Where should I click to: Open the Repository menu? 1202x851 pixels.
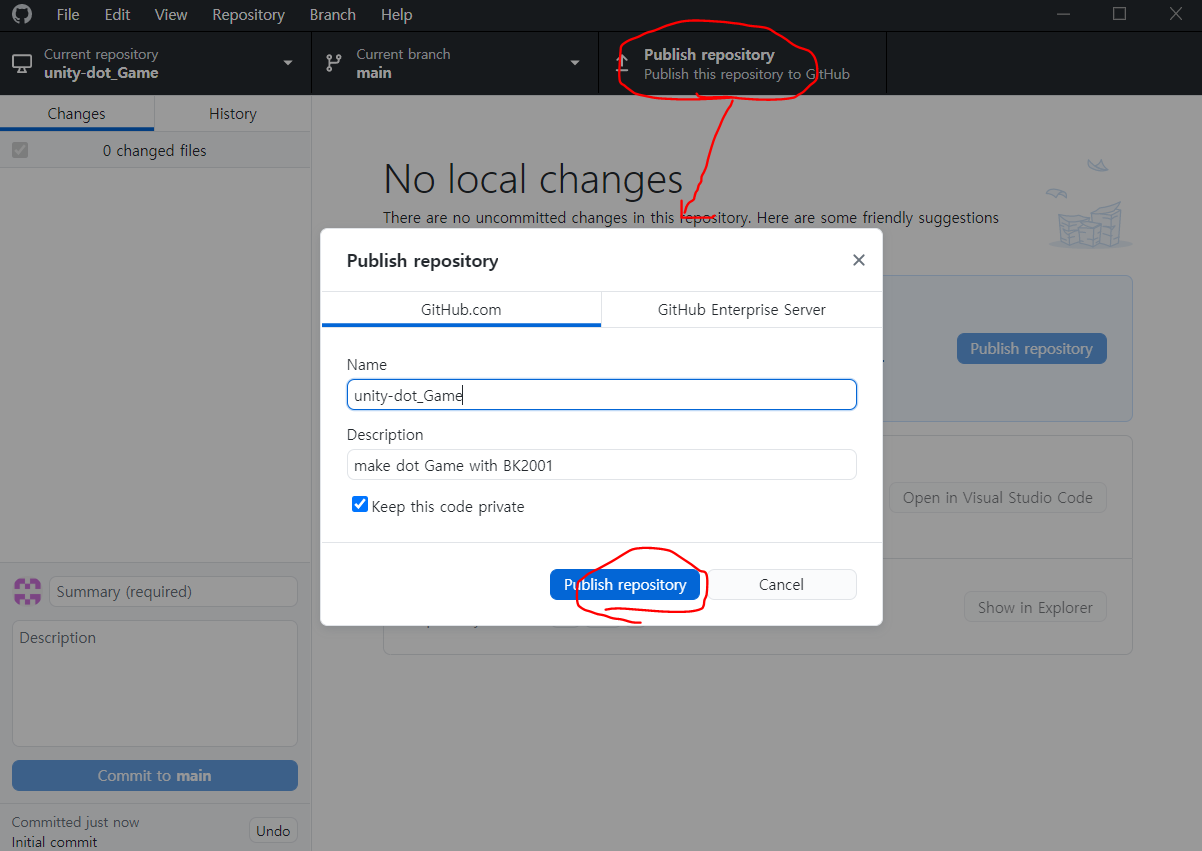pos(248,15)
